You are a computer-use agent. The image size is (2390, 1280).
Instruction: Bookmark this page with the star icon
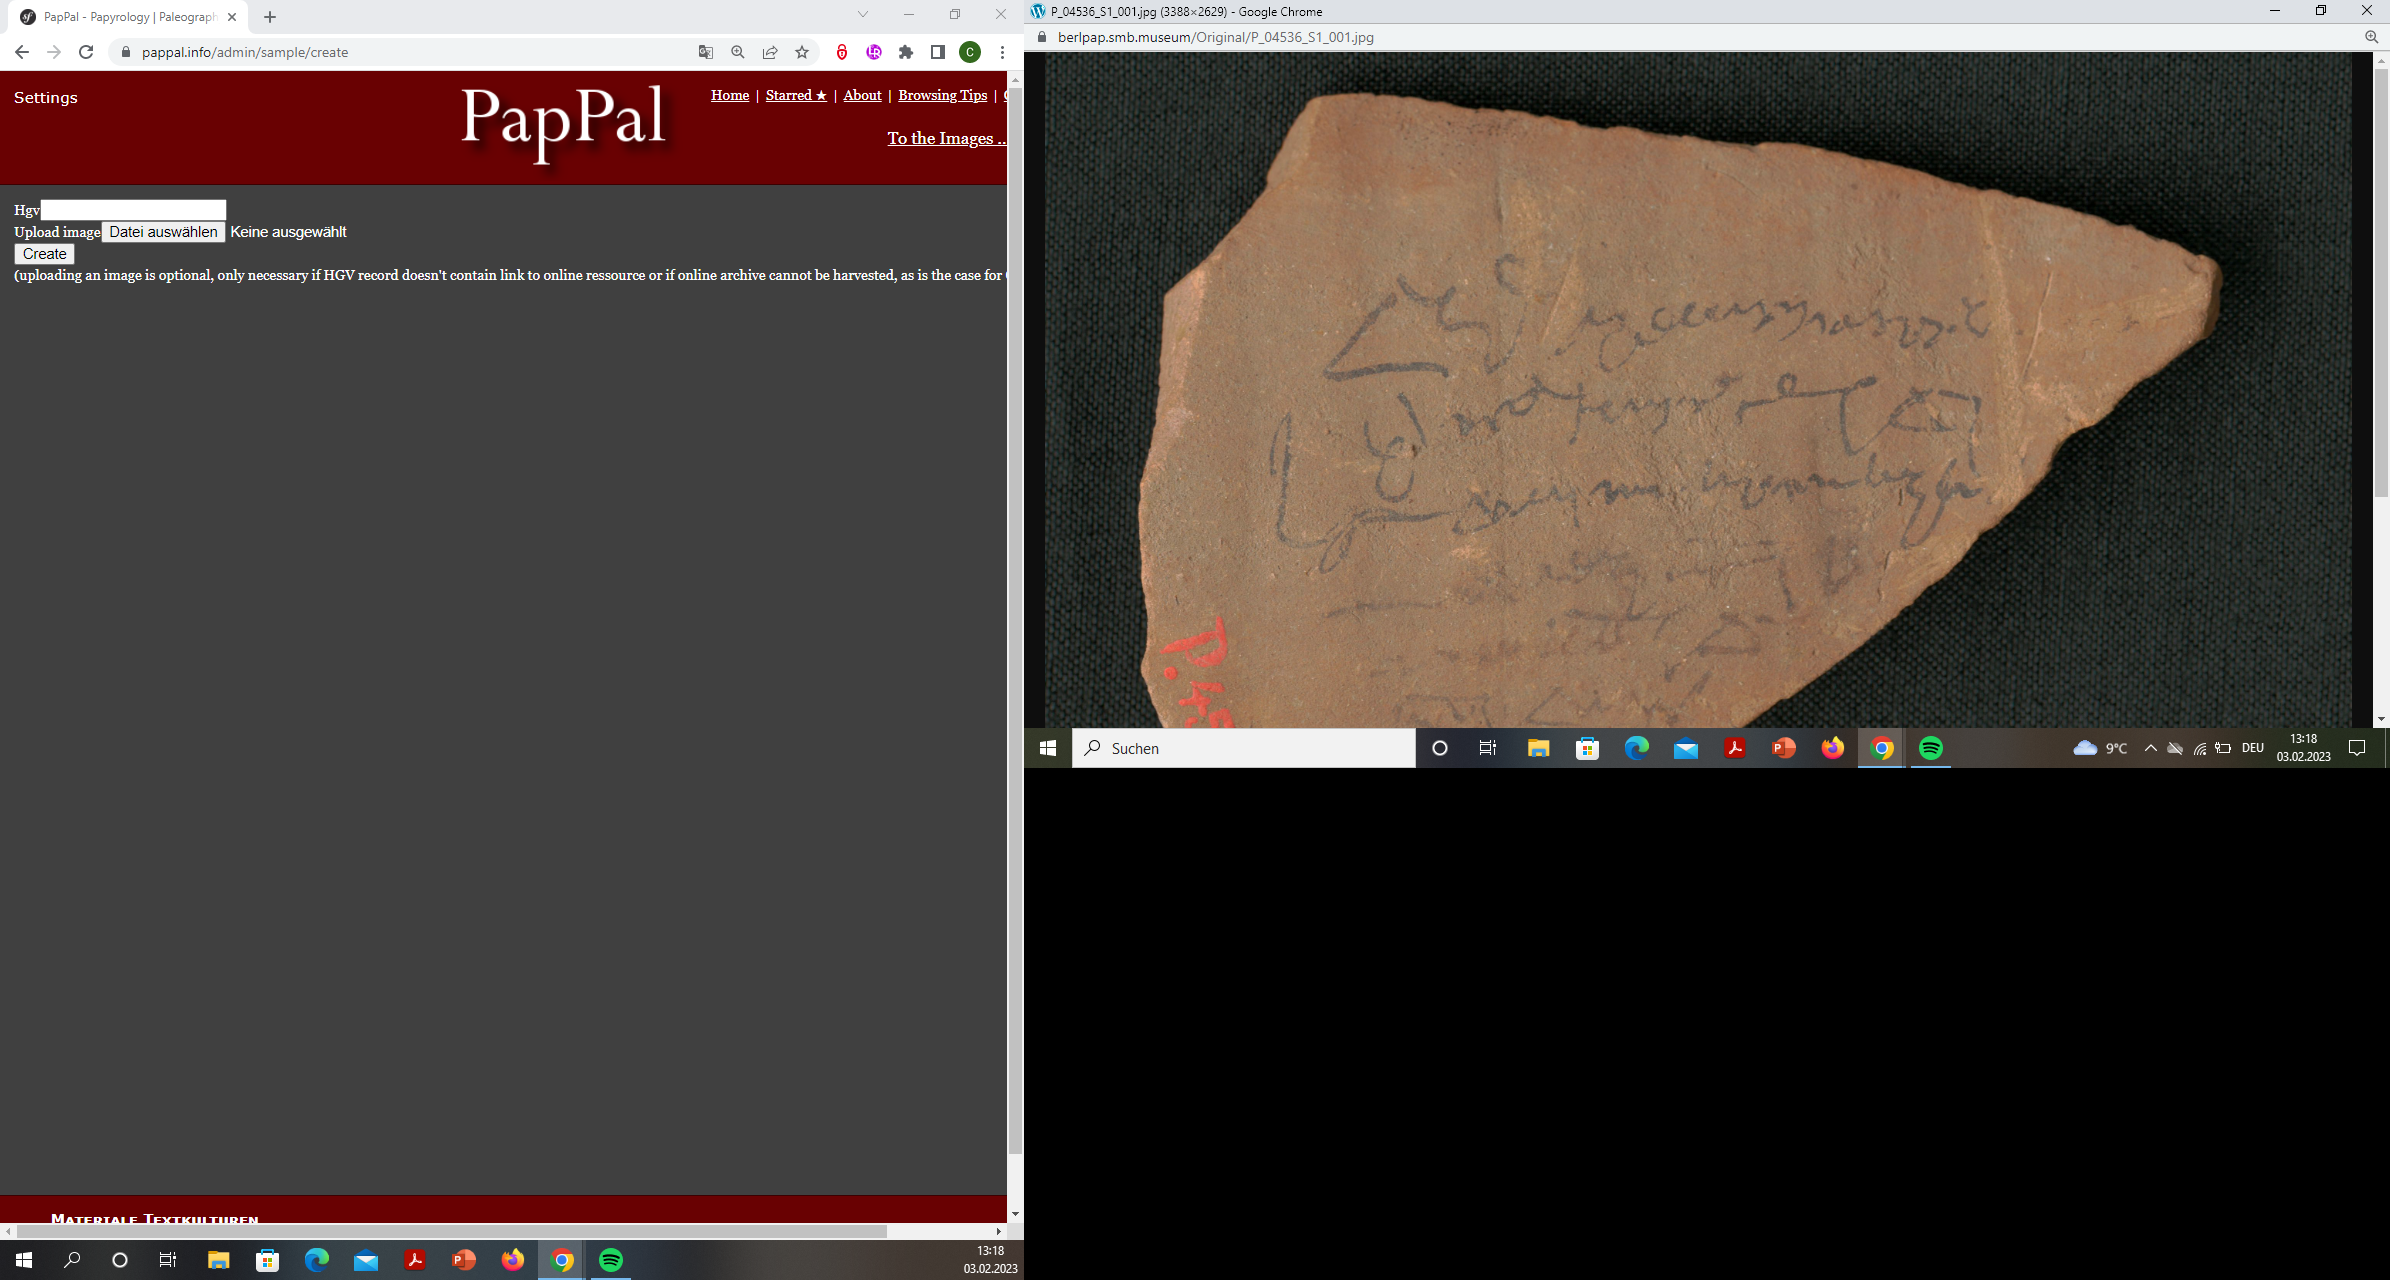802,52
